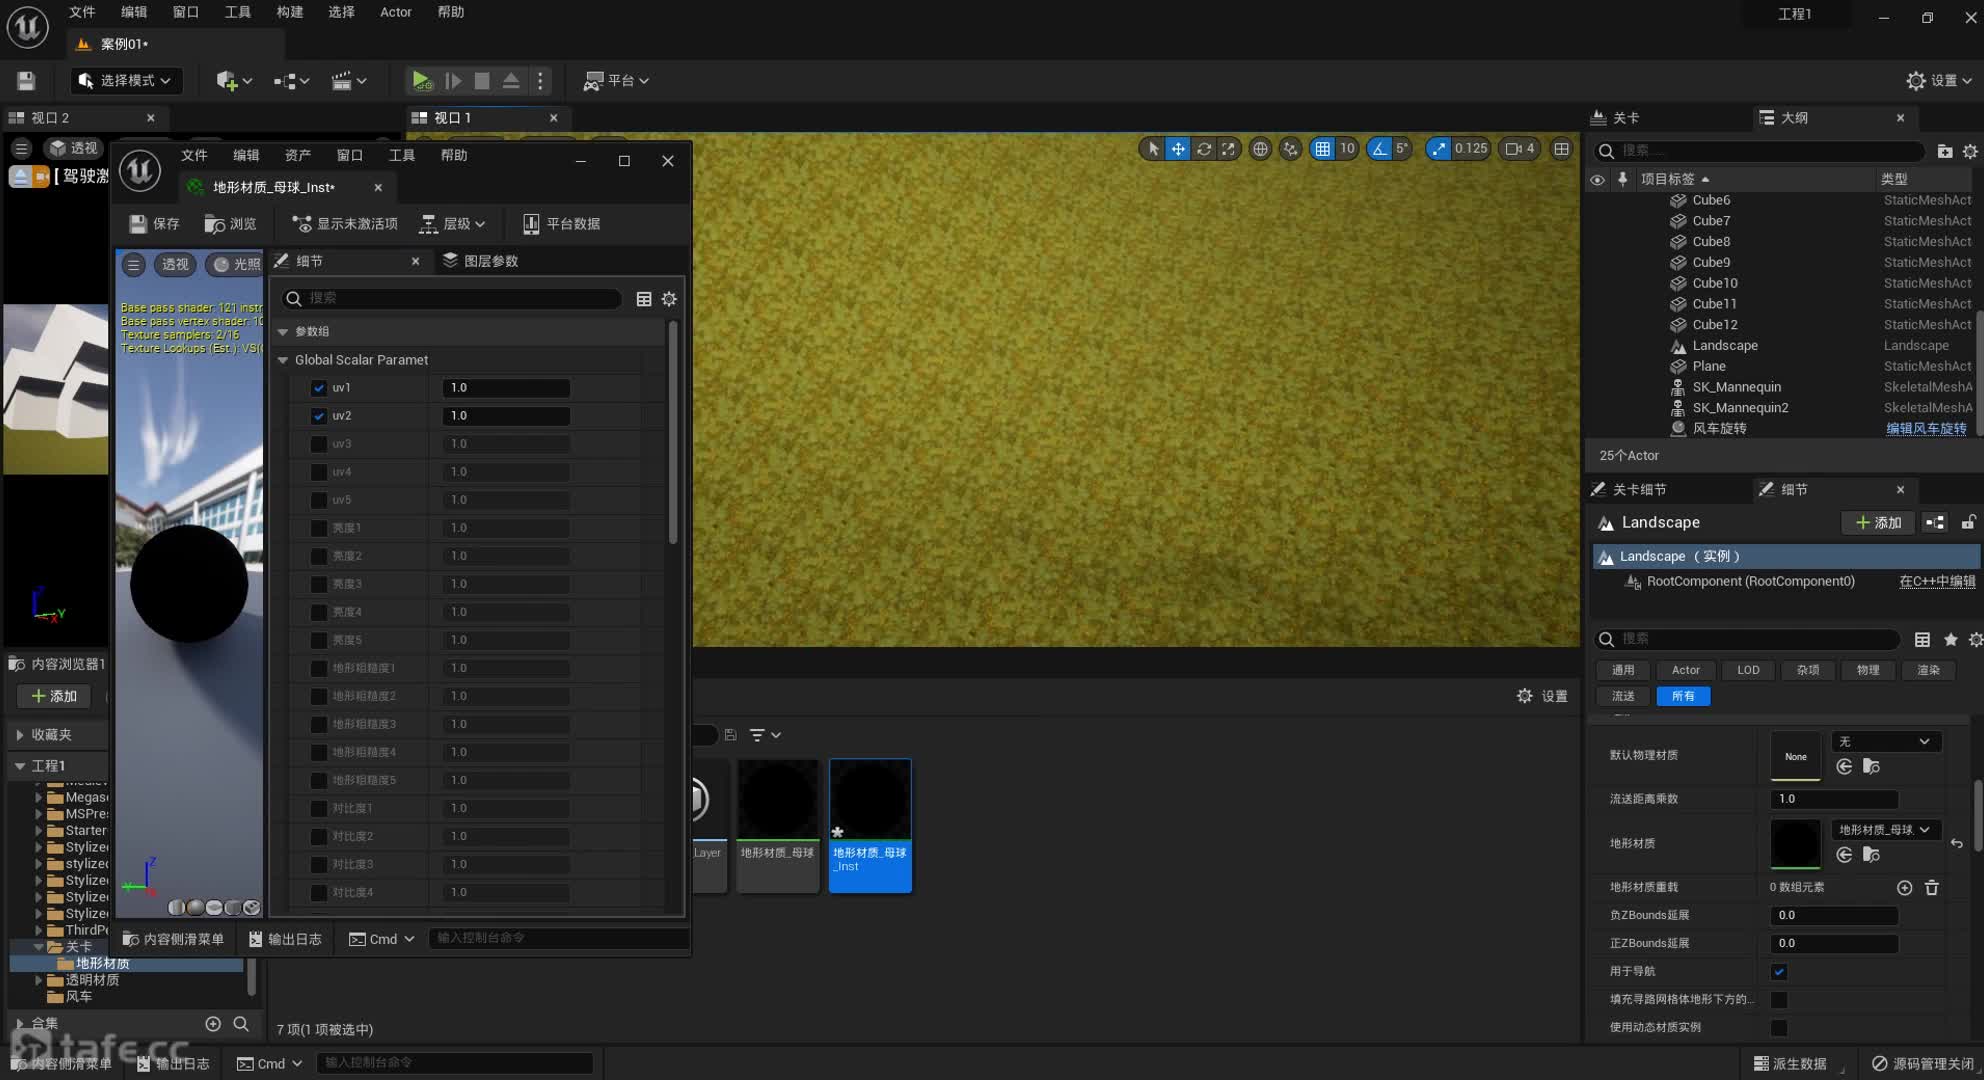
Task: Open 地形材质_母球 material dropdown in details
Action: (x=1885, y=829)
